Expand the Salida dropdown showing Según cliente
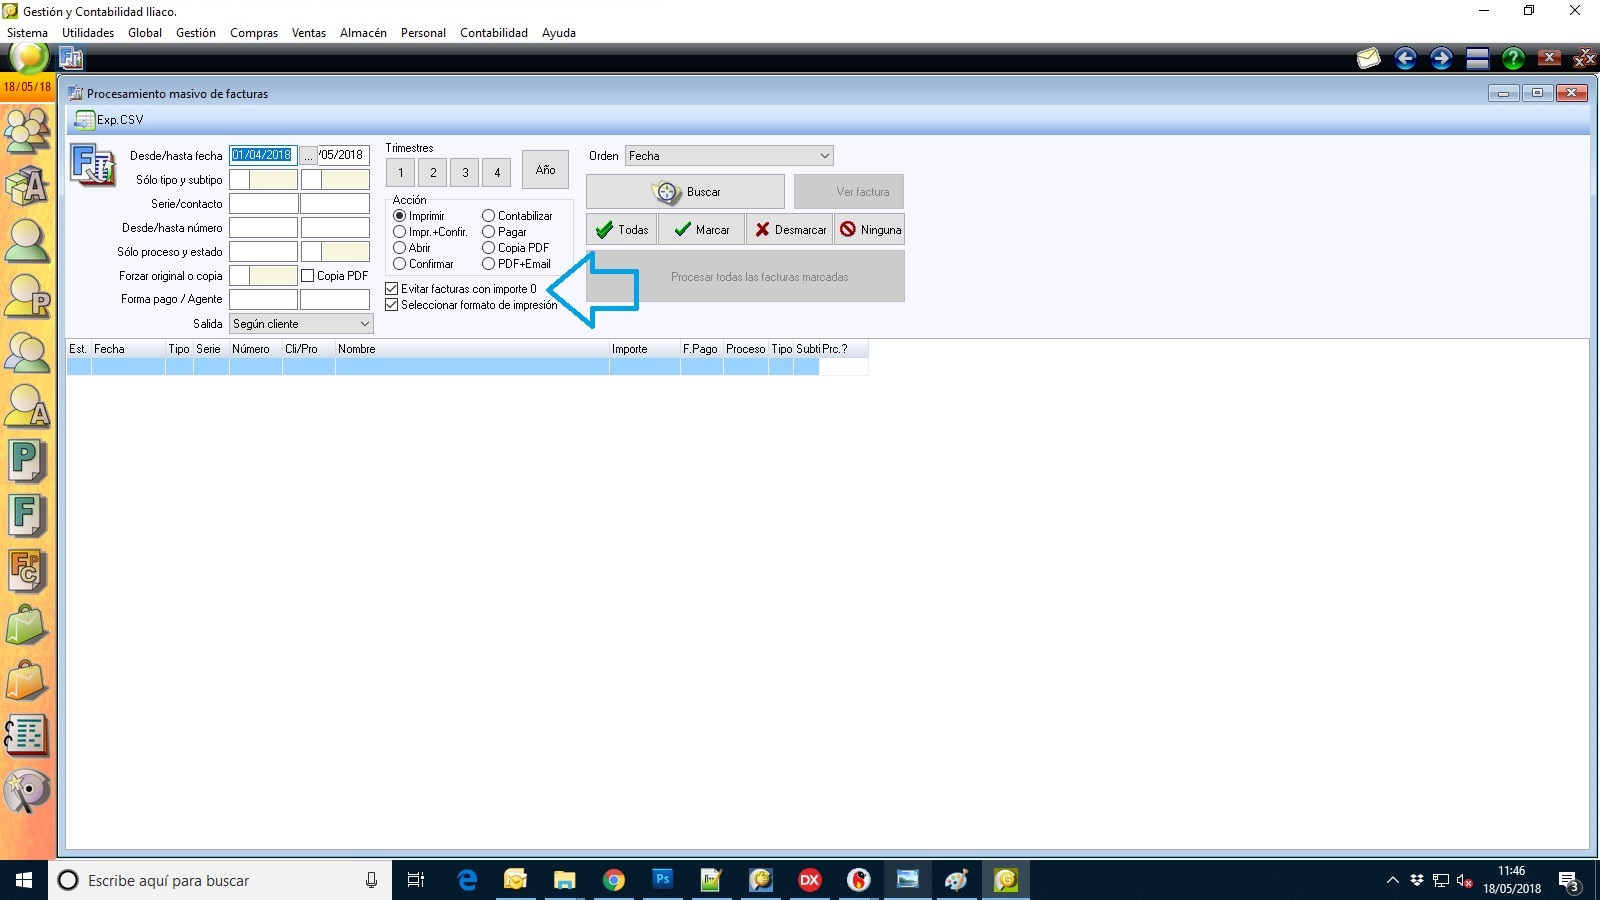Image resolution: width=1600 pixels, height=900 pixels. click(364, 324)
